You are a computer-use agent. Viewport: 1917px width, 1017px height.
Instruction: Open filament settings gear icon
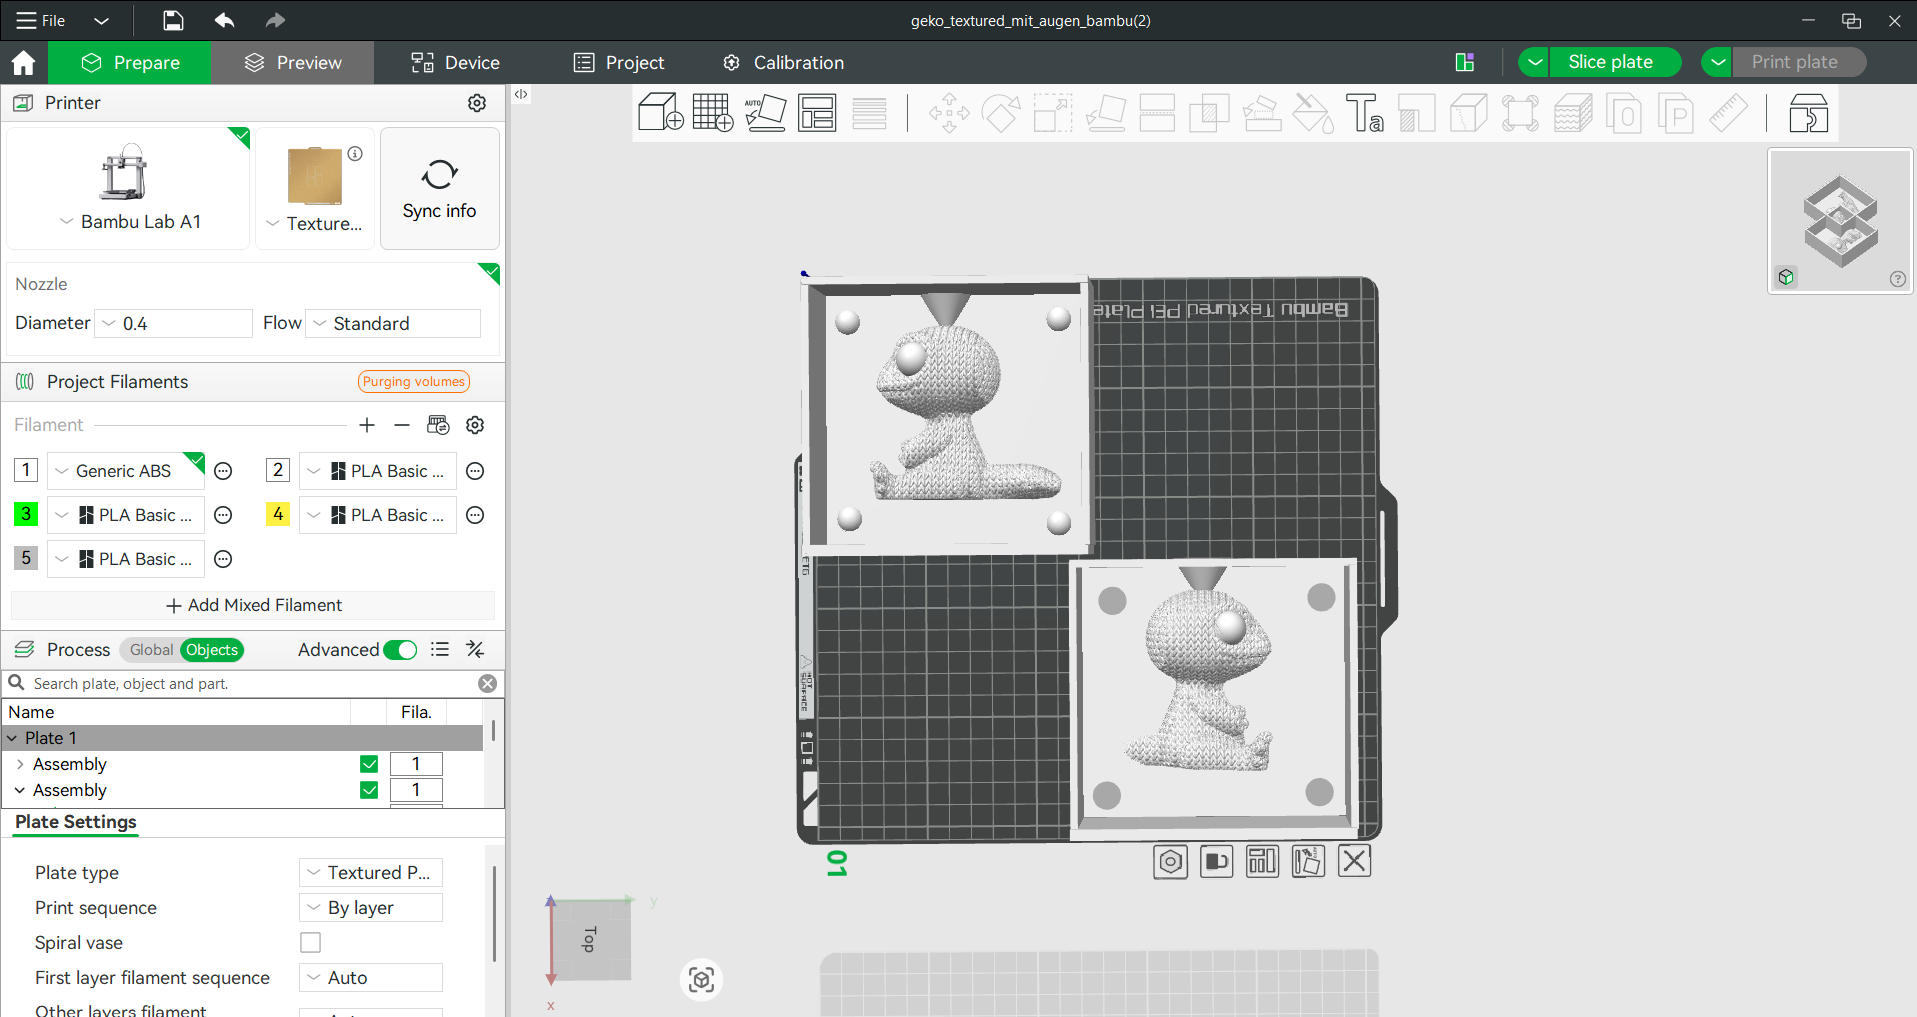pyautogui.click(x=475, y=425)
